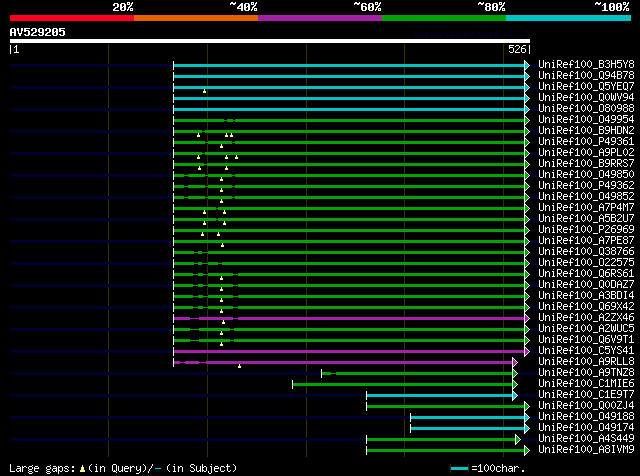This screenshot has height=476, width=640.
Task: Open the UniRef100_O80988 hit label
Action: 586,109
